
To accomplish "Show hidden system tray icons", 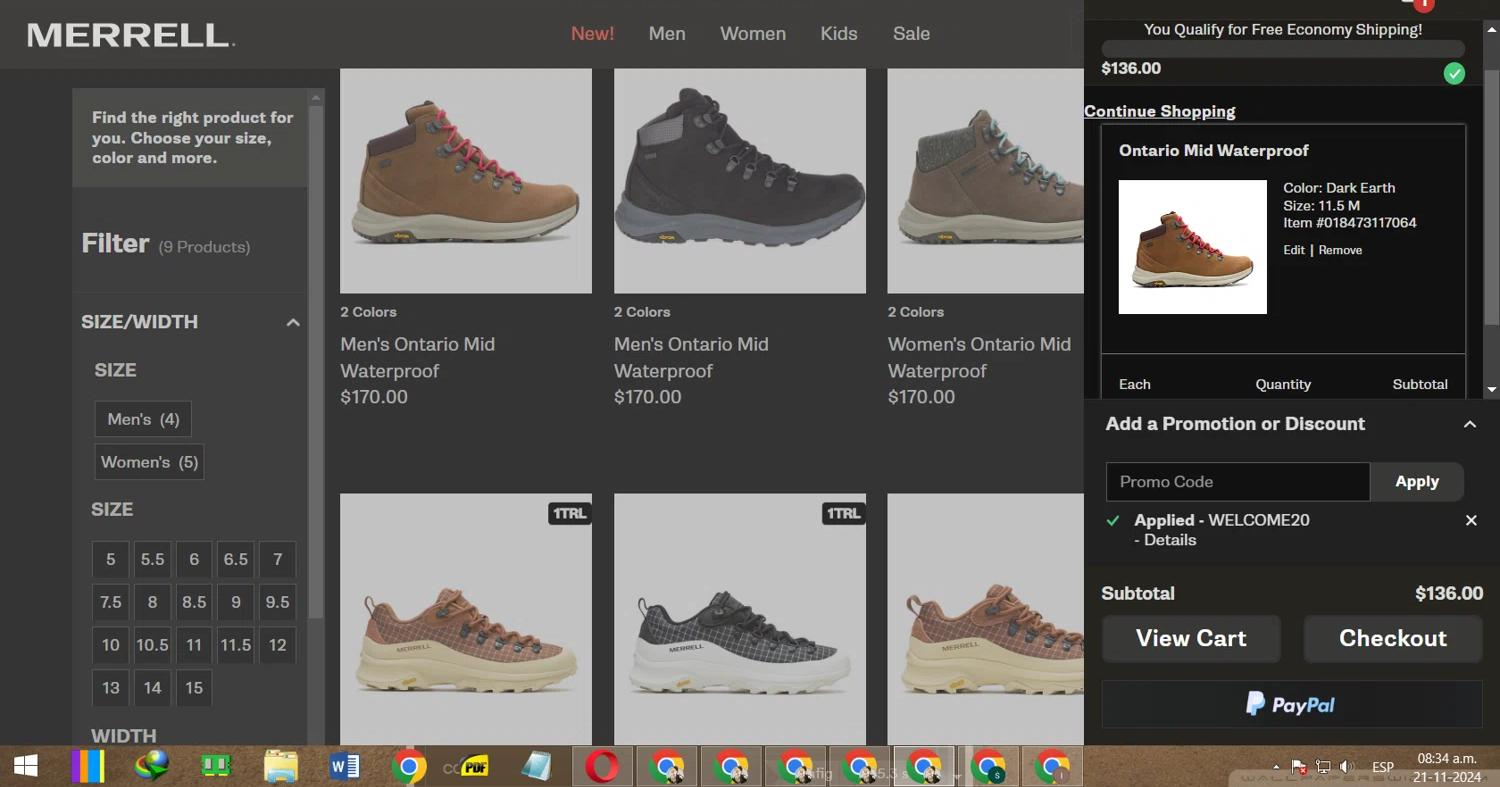I will click(x=1276, y=767).
